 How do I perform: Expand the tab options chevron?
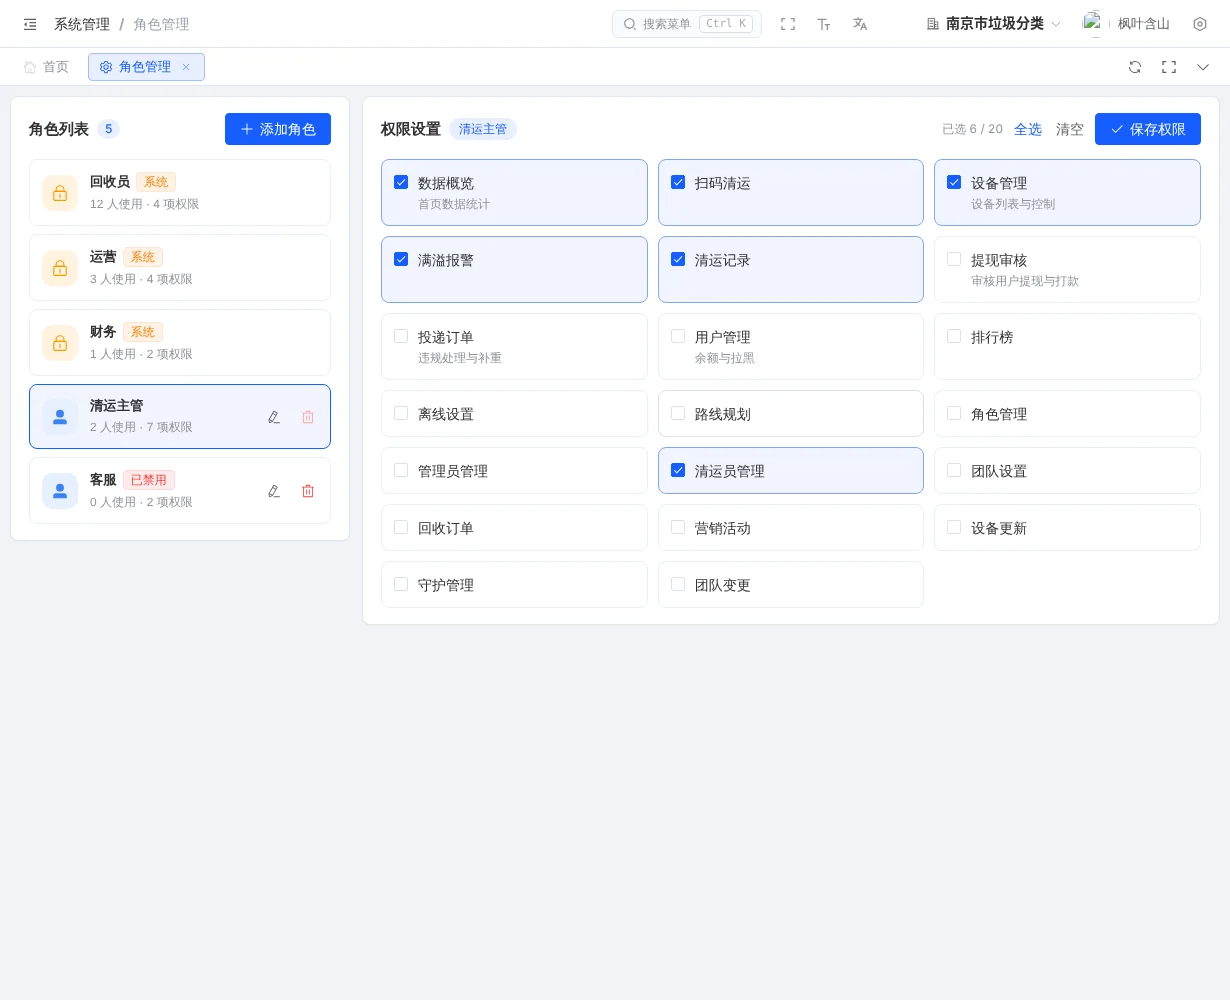point(1203,67)
